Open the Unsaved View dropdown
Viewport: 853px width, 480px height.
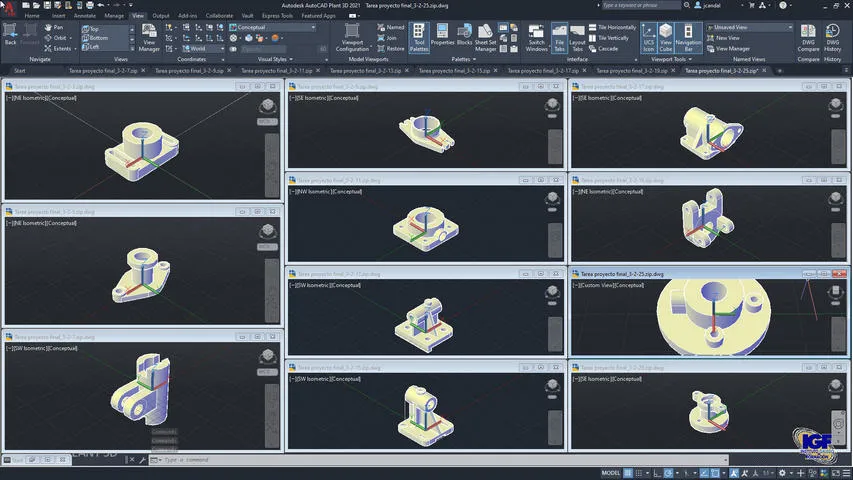[x=749, y=27]
